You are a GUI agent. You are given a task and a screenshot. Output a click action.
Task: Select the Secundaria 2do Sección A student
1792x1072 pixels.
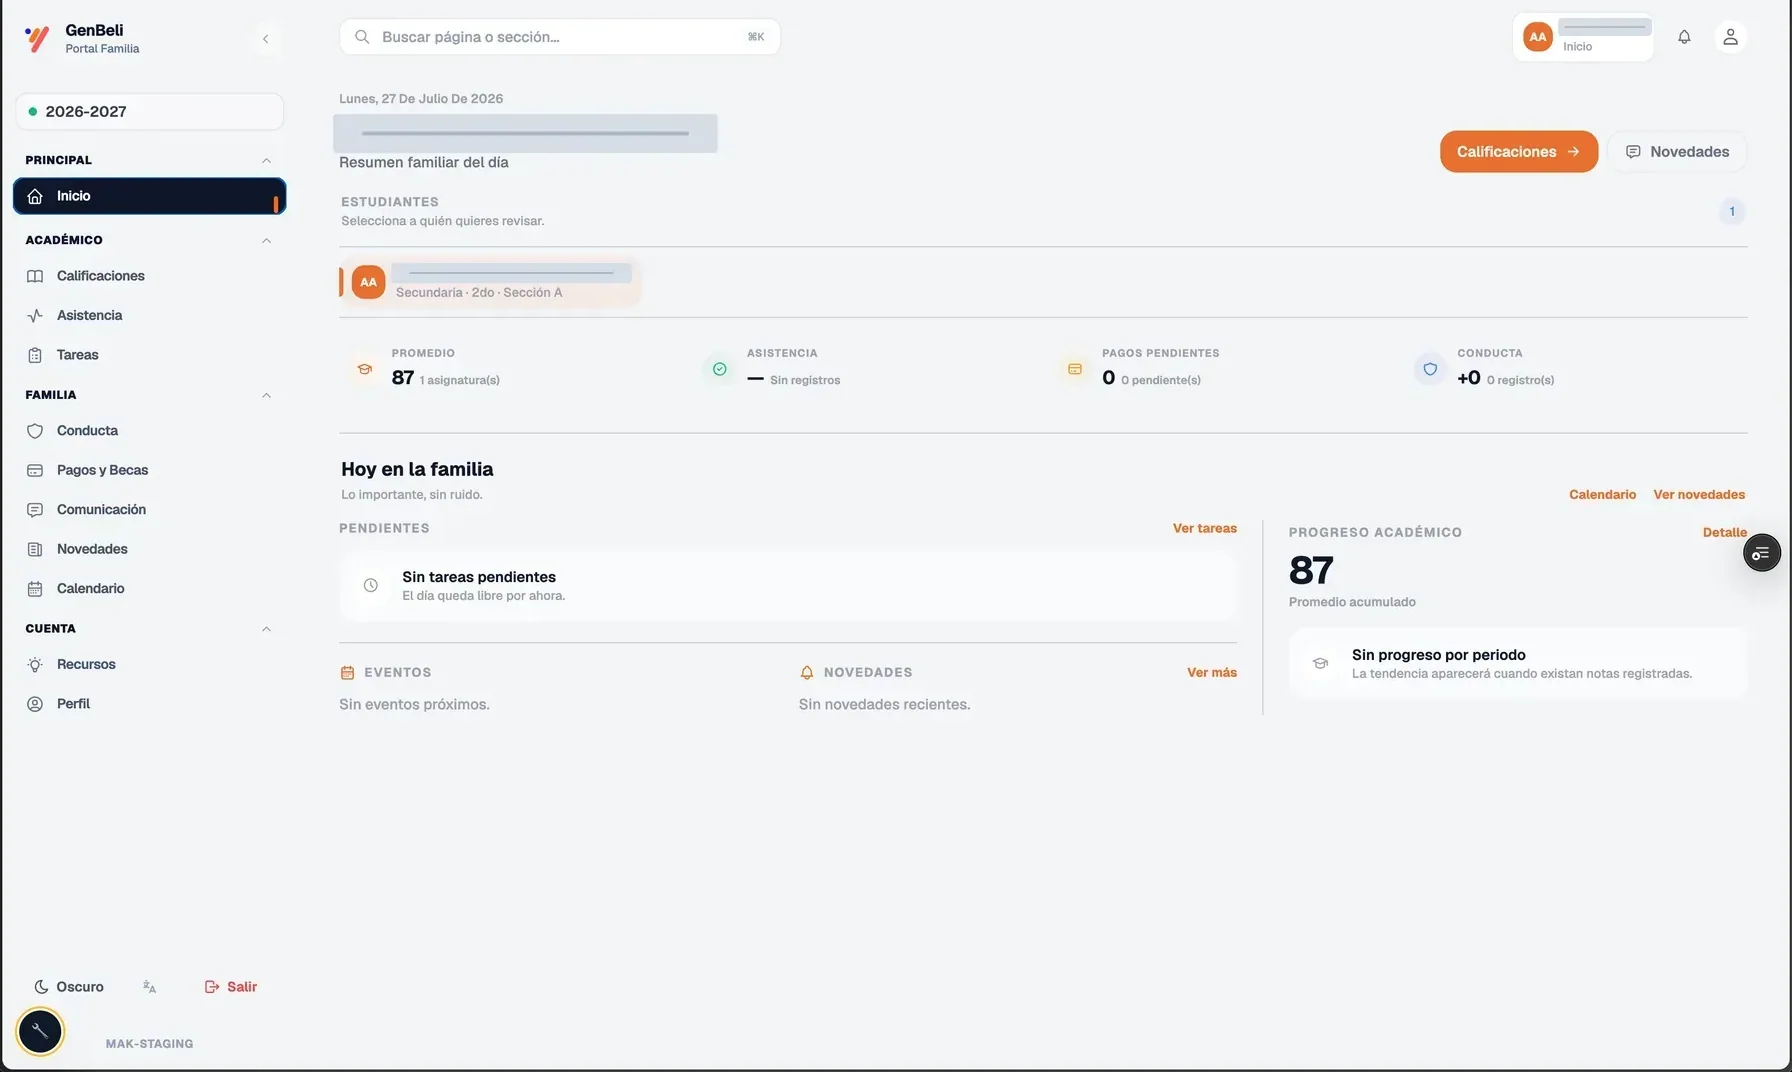click(x=490, y=283)
